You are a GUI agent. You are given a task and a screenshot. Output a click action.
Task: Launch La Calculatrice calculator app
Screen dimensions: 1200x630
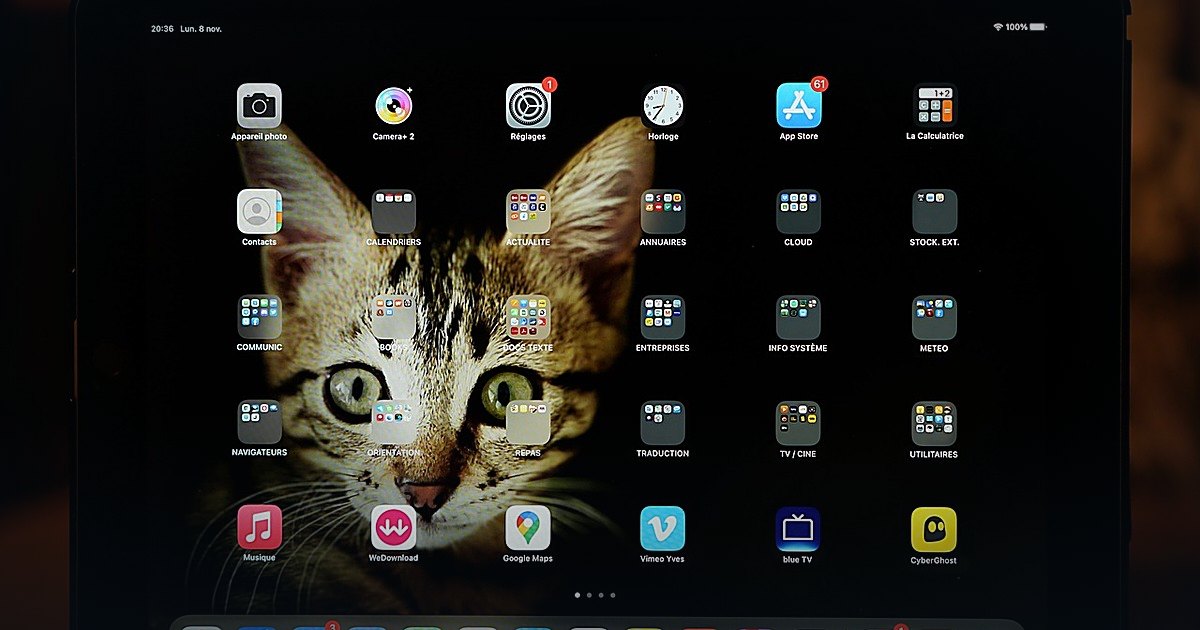click(x=934, y=106)
